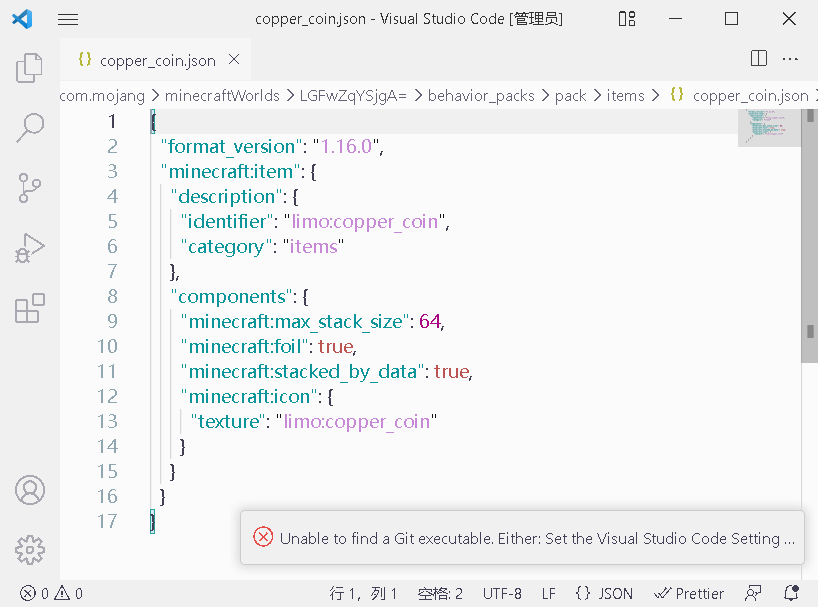818x607 pixels.
Task: Click the vertical editor scrollbar
Action: click(x=810, y=236)
